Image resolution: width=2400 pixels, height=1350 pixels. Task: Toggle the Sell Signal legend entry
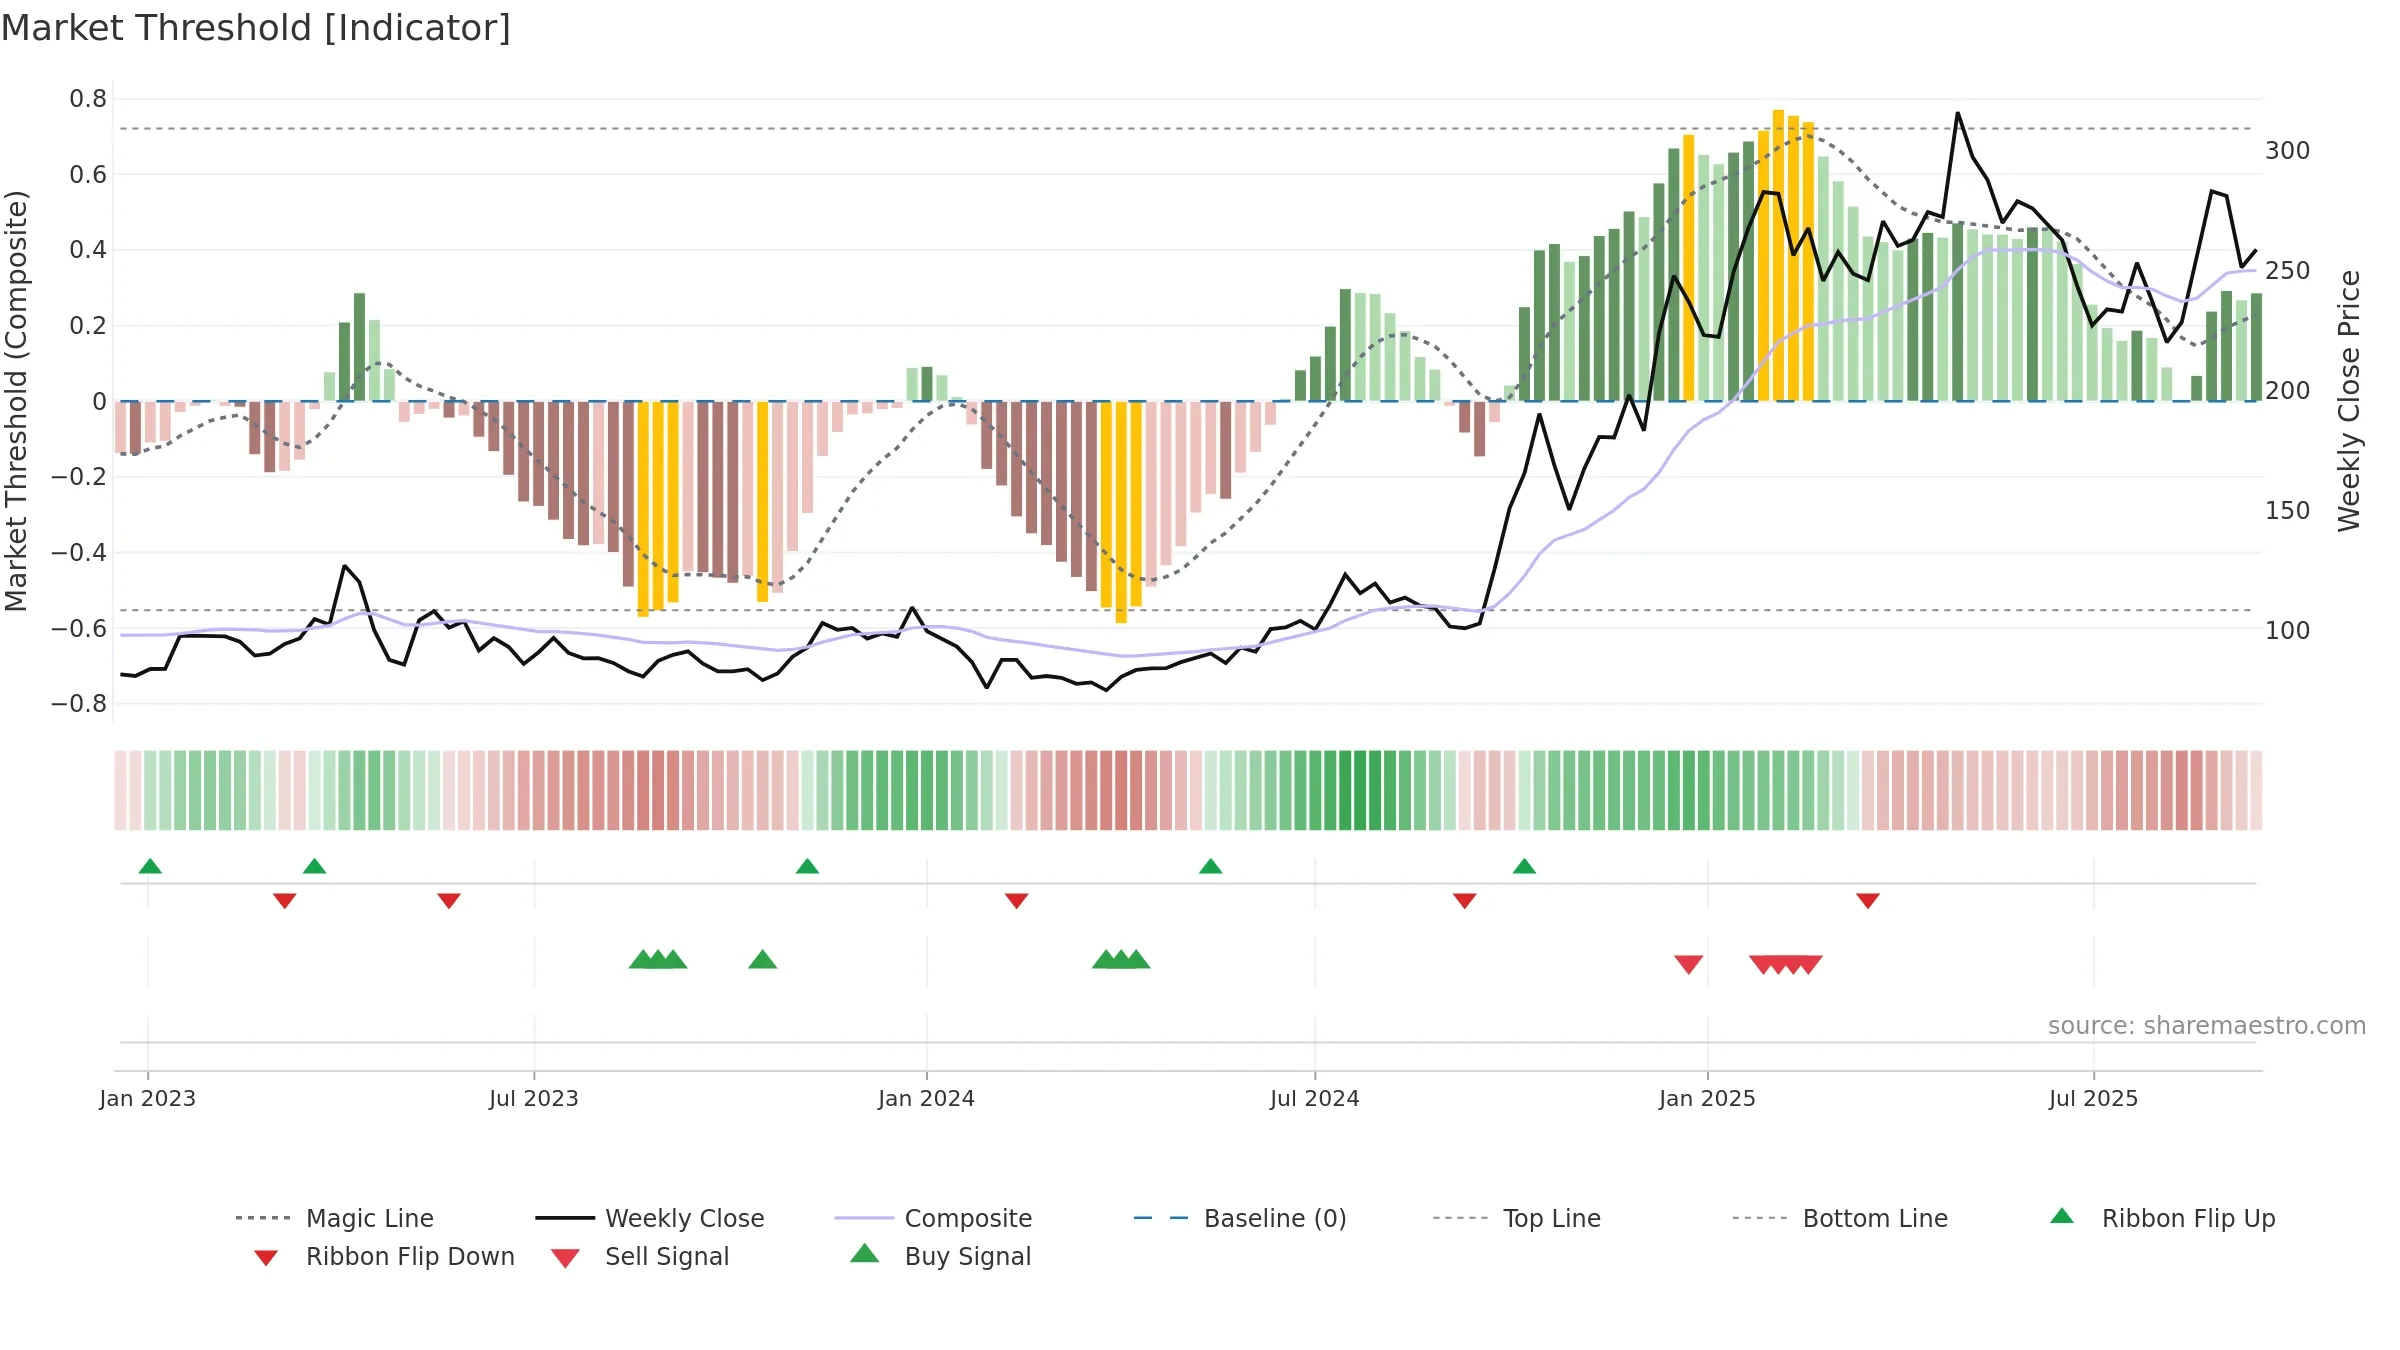pyautogui.click(x=640, y=1257)
